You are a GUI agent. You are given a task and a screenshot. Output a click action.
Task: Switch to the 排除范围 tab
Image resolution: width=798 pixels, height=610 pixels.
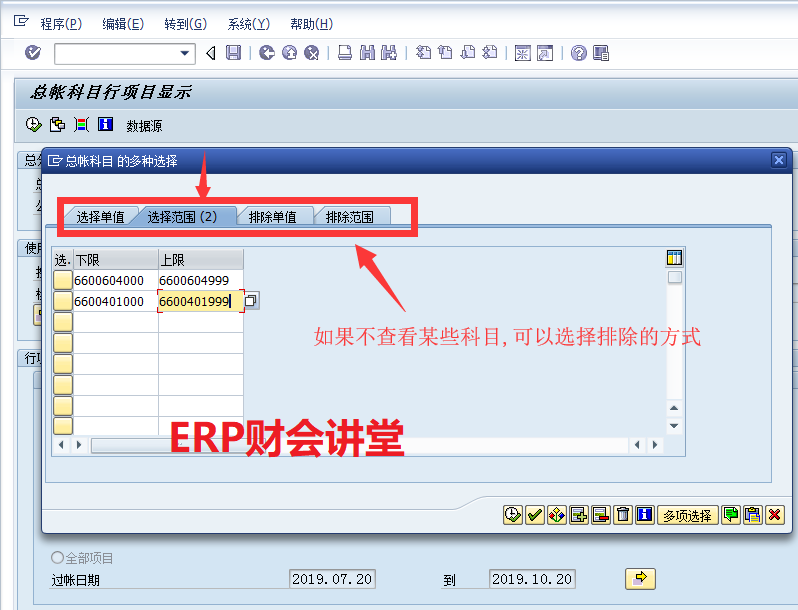pyautogui.click(x=350, y=216)
